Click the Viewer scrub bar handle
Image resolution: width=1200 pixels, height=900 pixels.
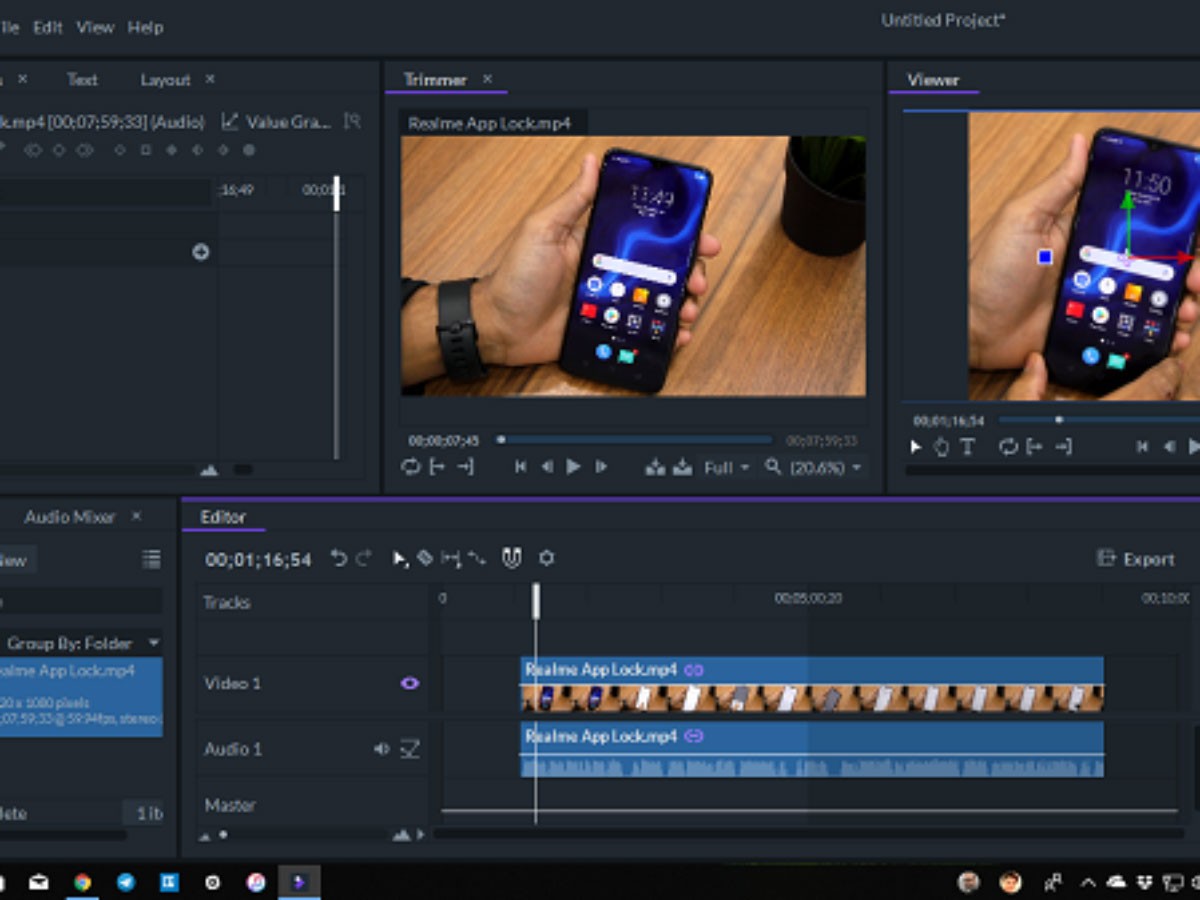point(1059,420)
